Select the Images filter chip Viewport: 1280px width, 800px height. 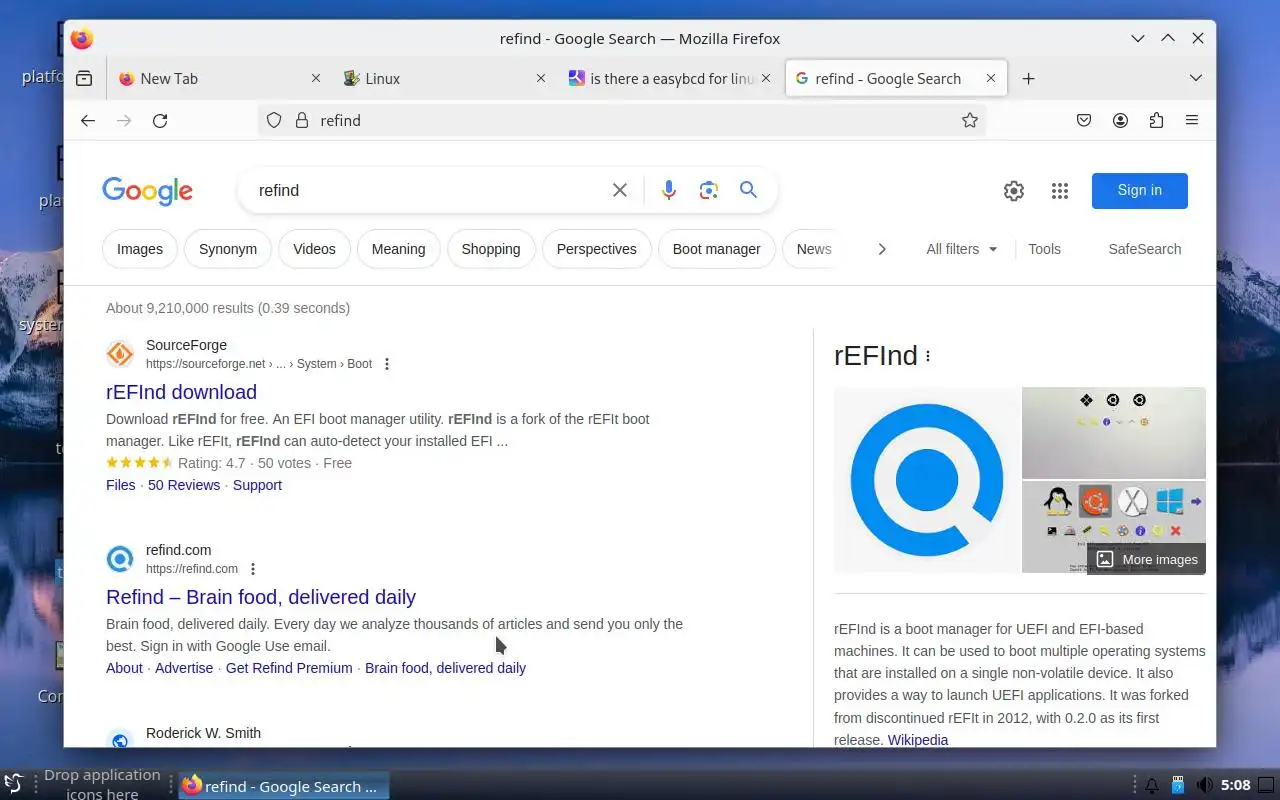[140, 249]
